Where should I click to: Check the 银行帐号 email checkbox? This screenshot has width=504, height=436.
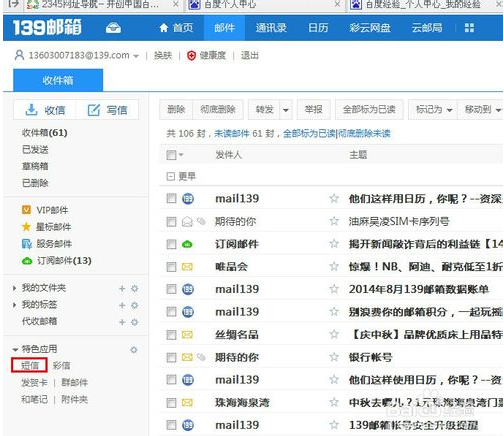coord(171,357)
